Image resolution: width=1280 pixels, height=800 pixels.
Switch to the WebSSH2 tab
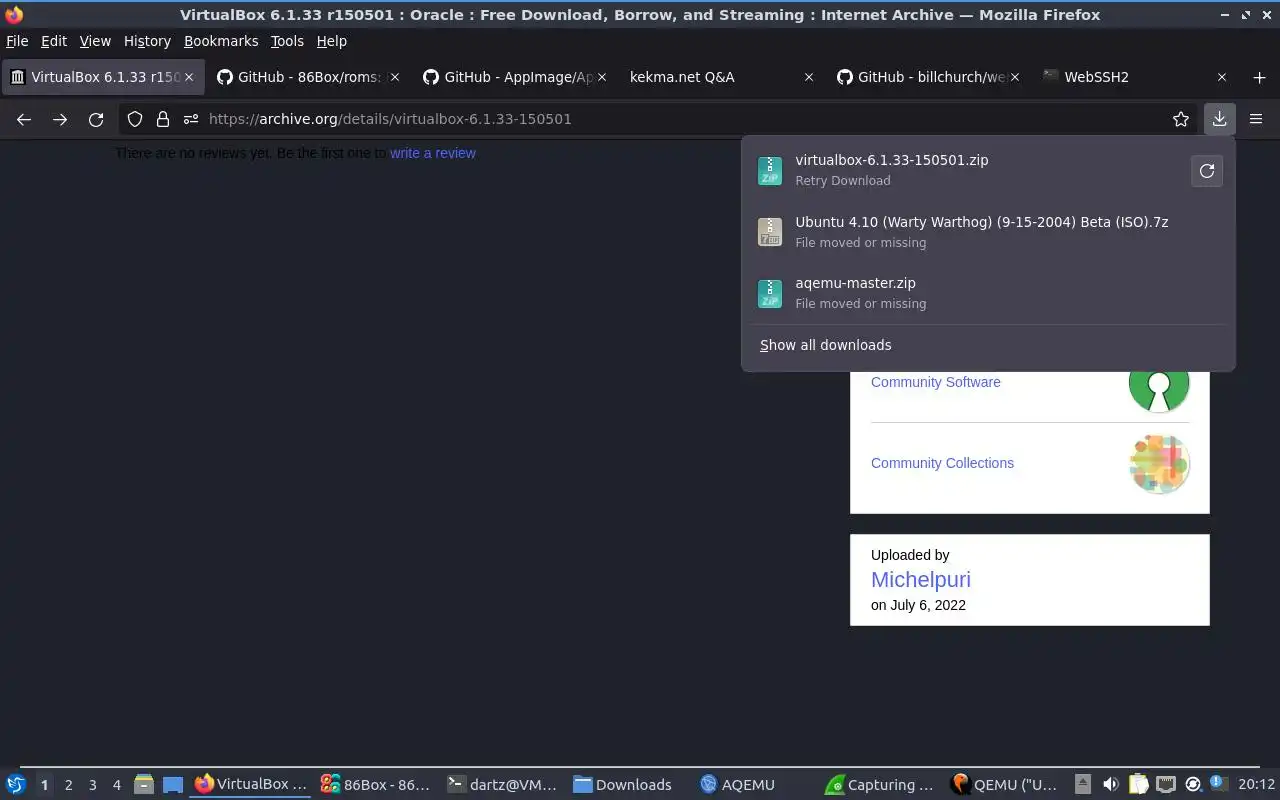[1135, 77]
